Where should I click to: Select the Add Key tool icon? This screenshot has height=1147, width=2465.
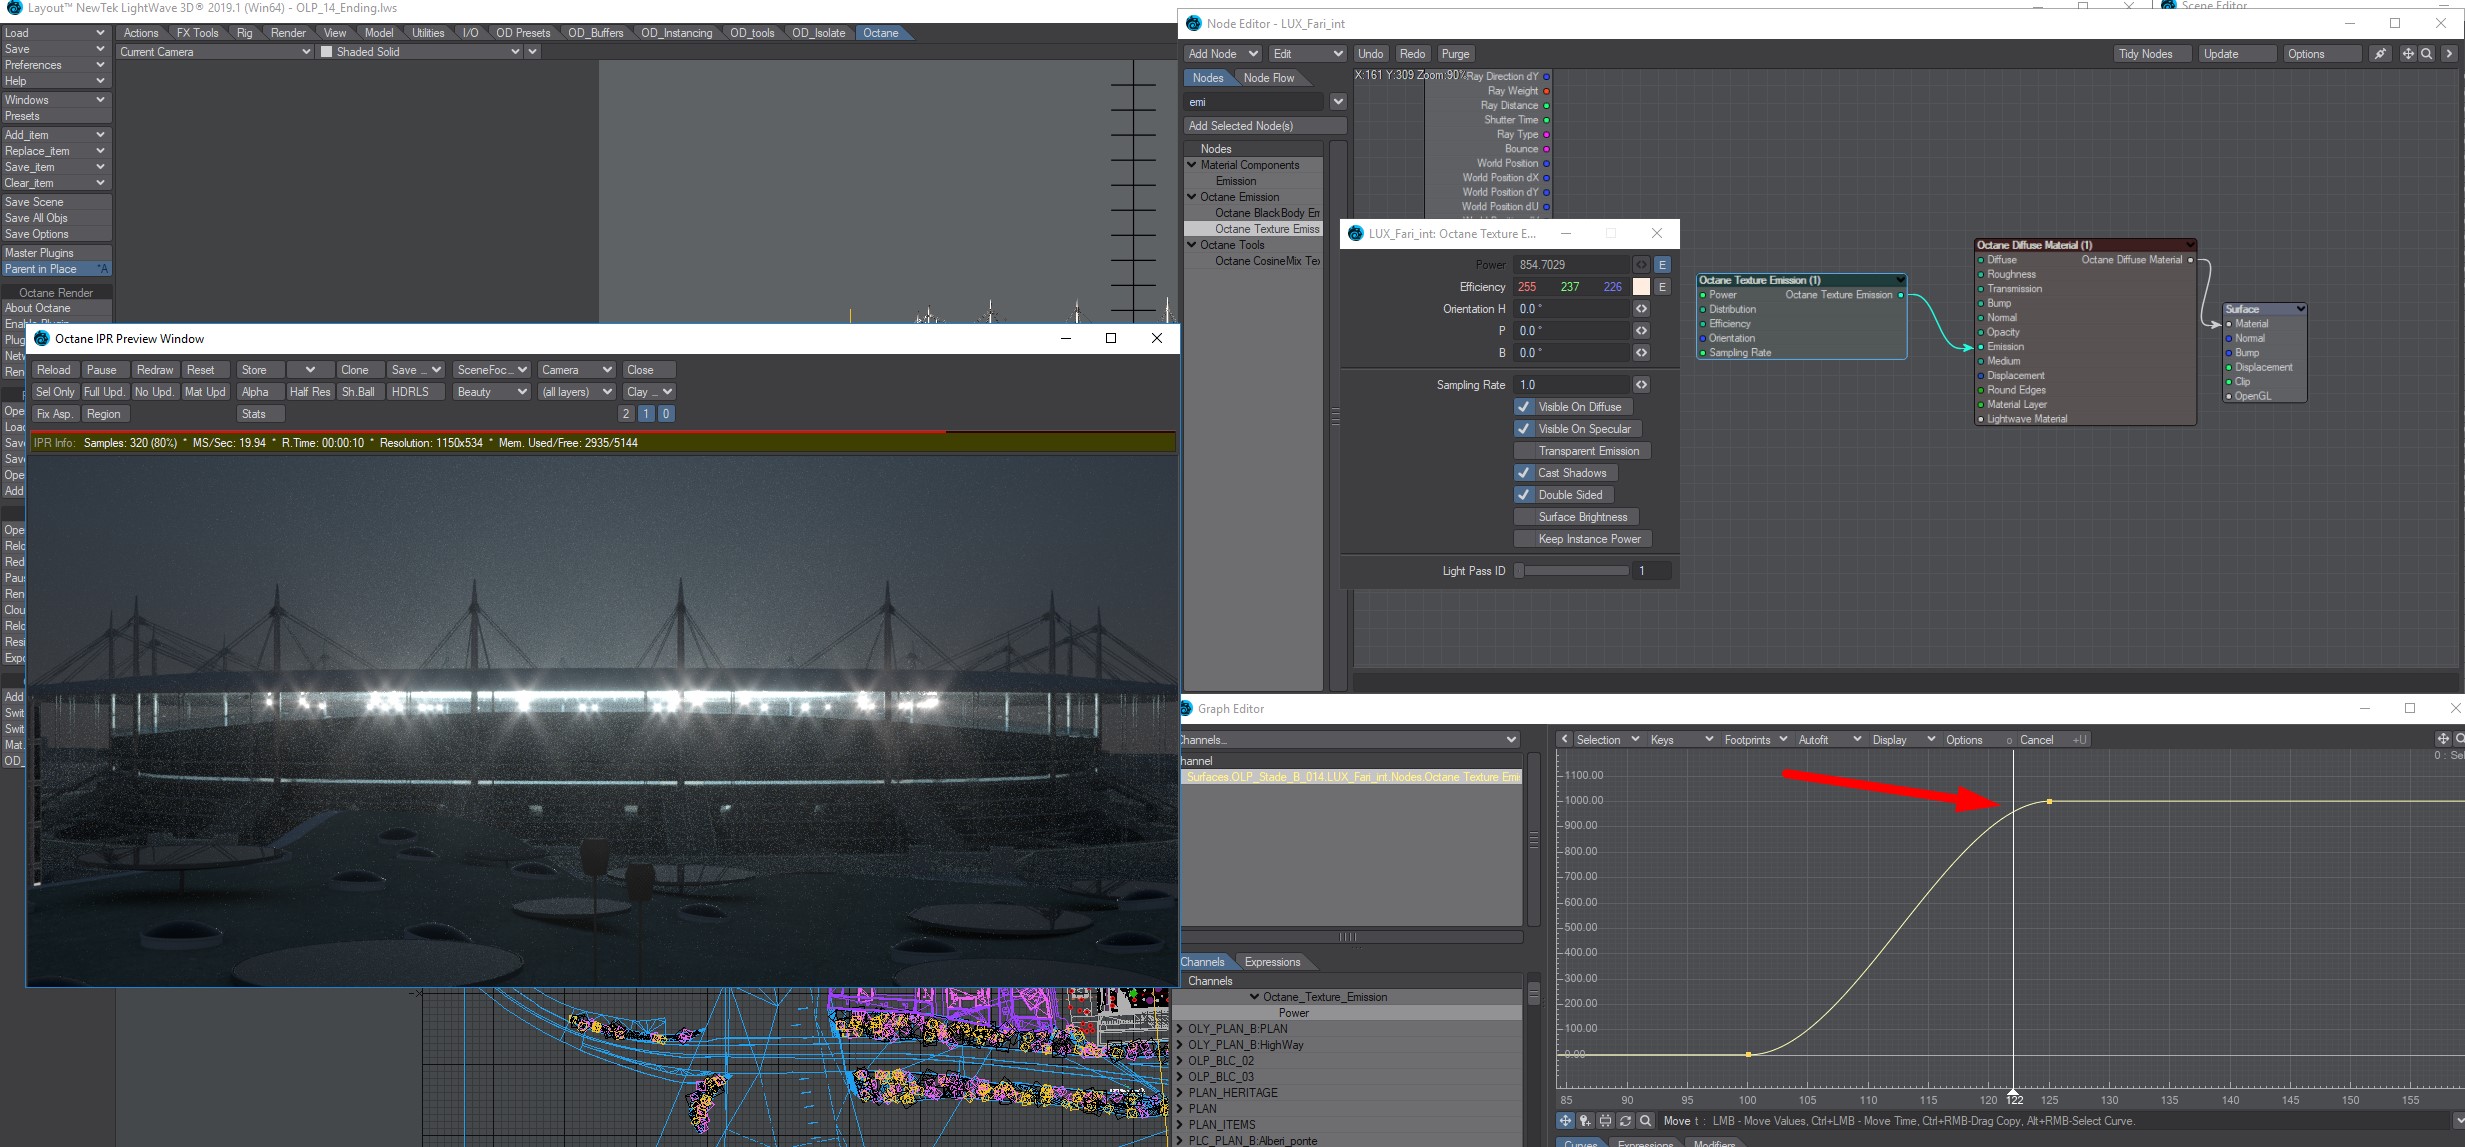1585,1121
